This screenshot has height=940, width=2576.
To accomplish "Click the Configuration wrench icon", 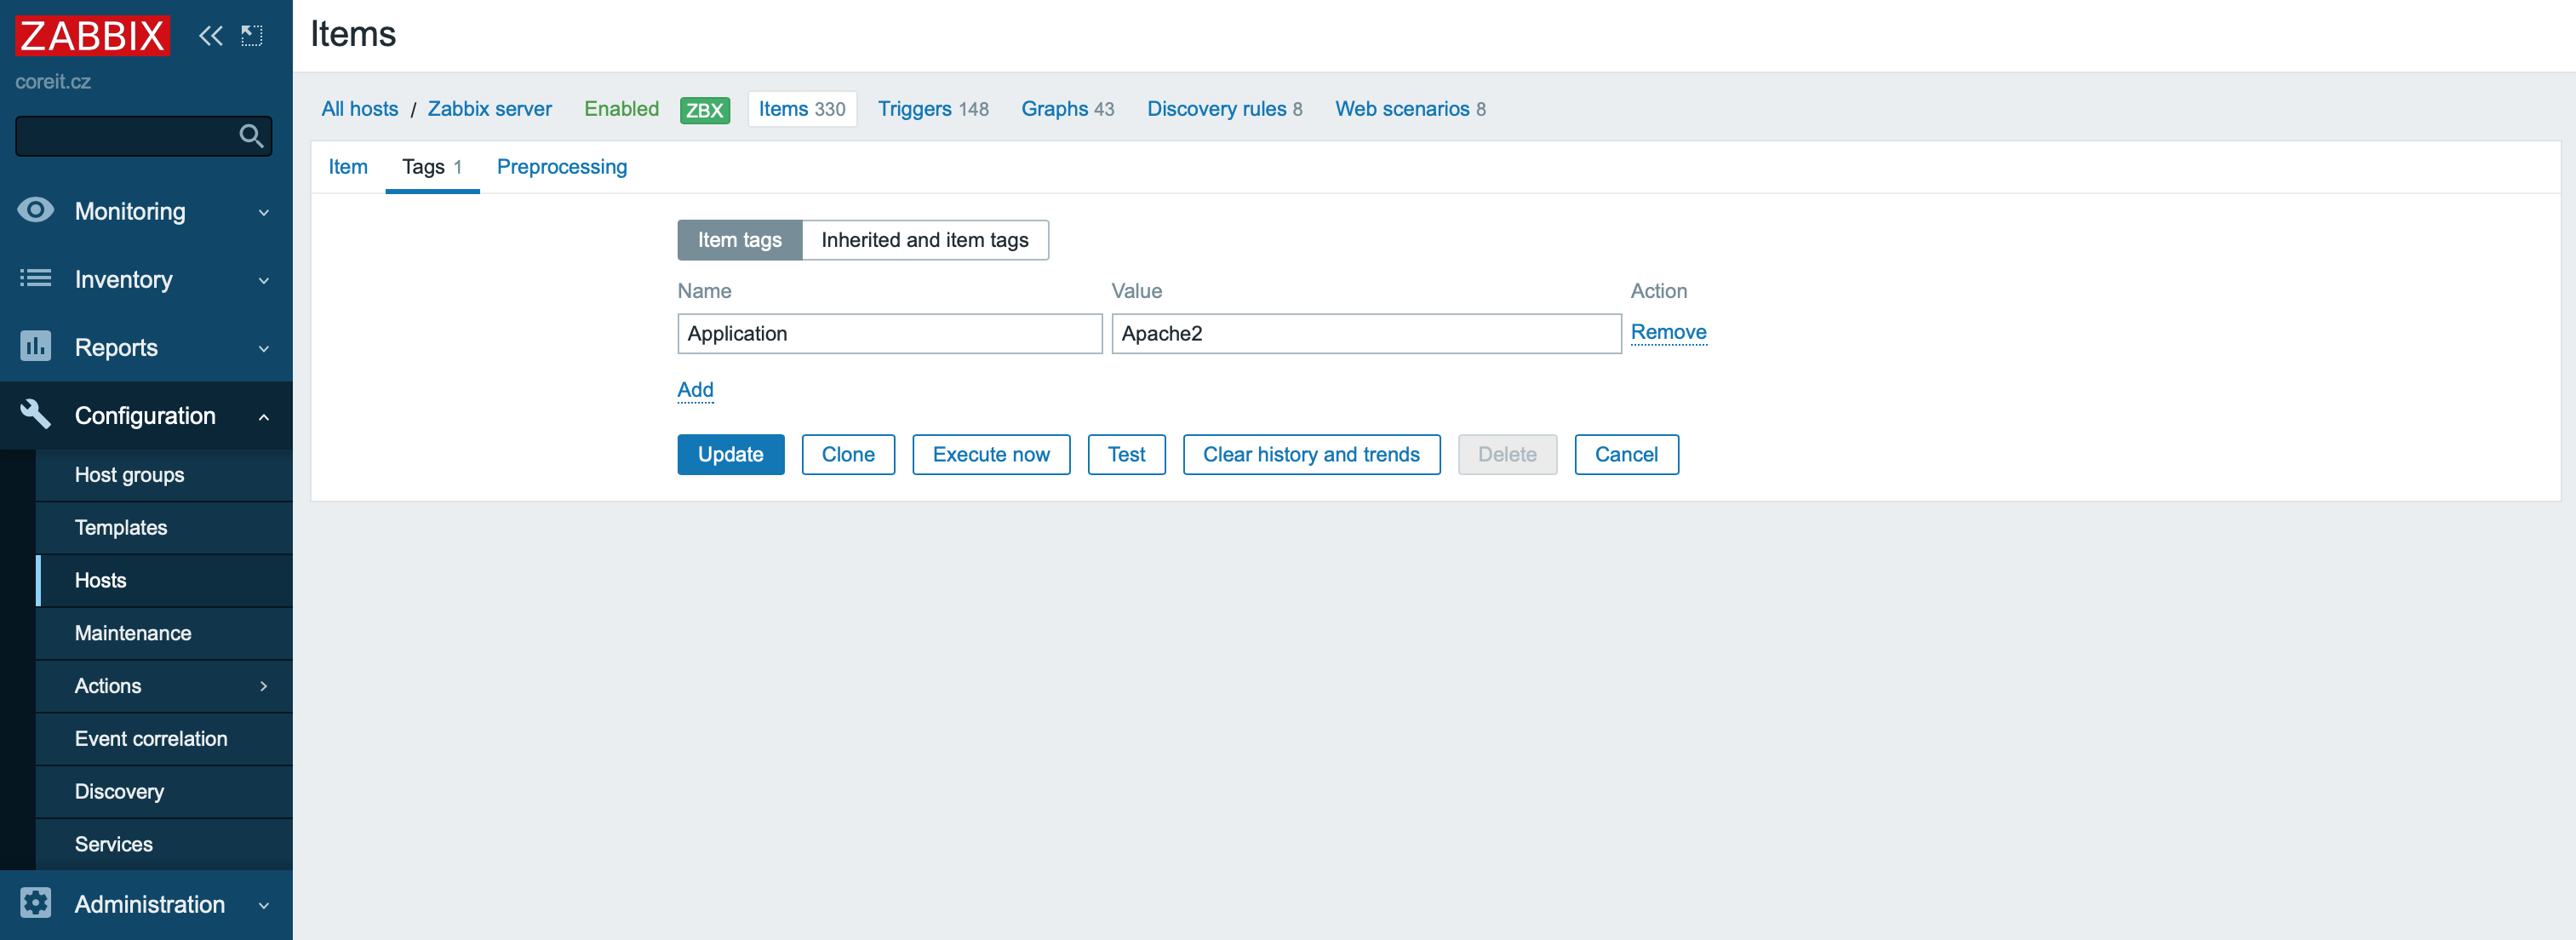I will pos(36,414).
